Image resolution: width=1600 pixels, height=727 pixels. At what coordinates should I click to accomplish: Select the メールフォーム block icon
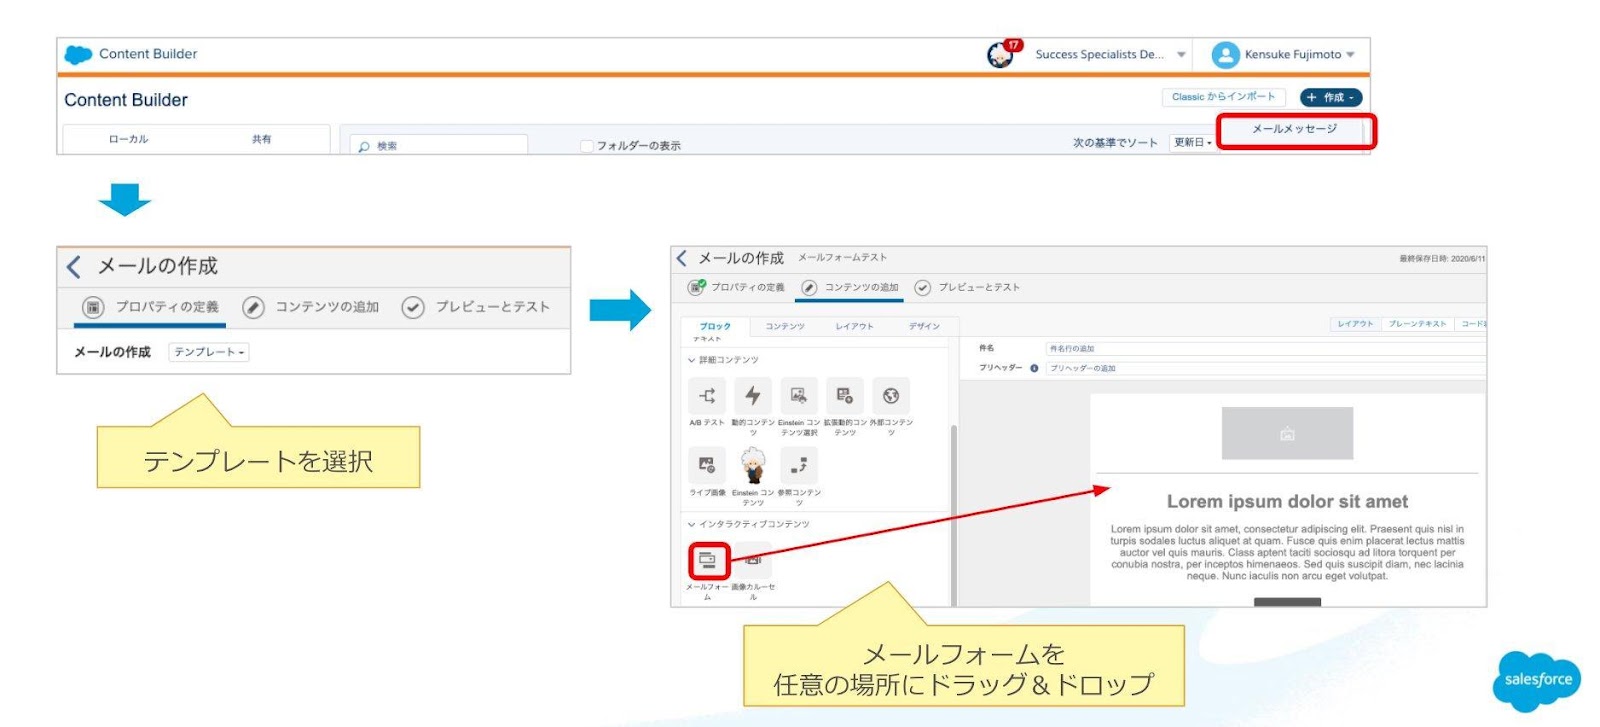point(708,560)
